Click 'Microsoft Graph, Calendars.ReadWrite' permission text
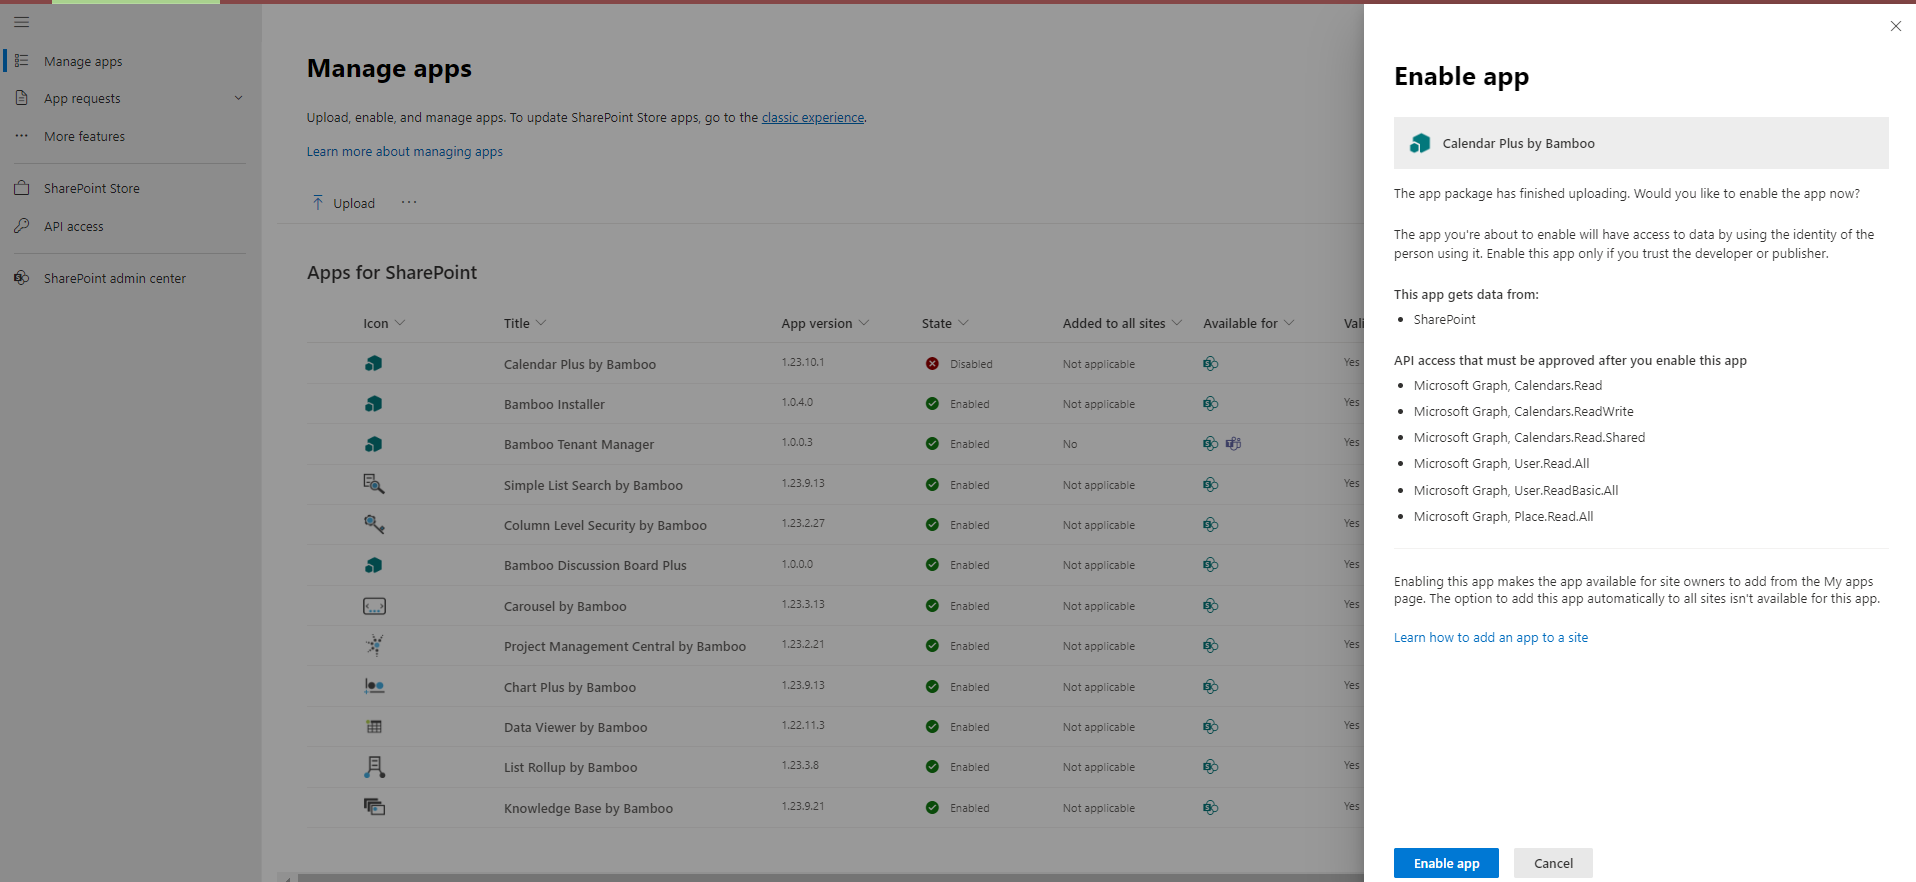The width and height of the screenshot is (1916, 882). 1523,411
